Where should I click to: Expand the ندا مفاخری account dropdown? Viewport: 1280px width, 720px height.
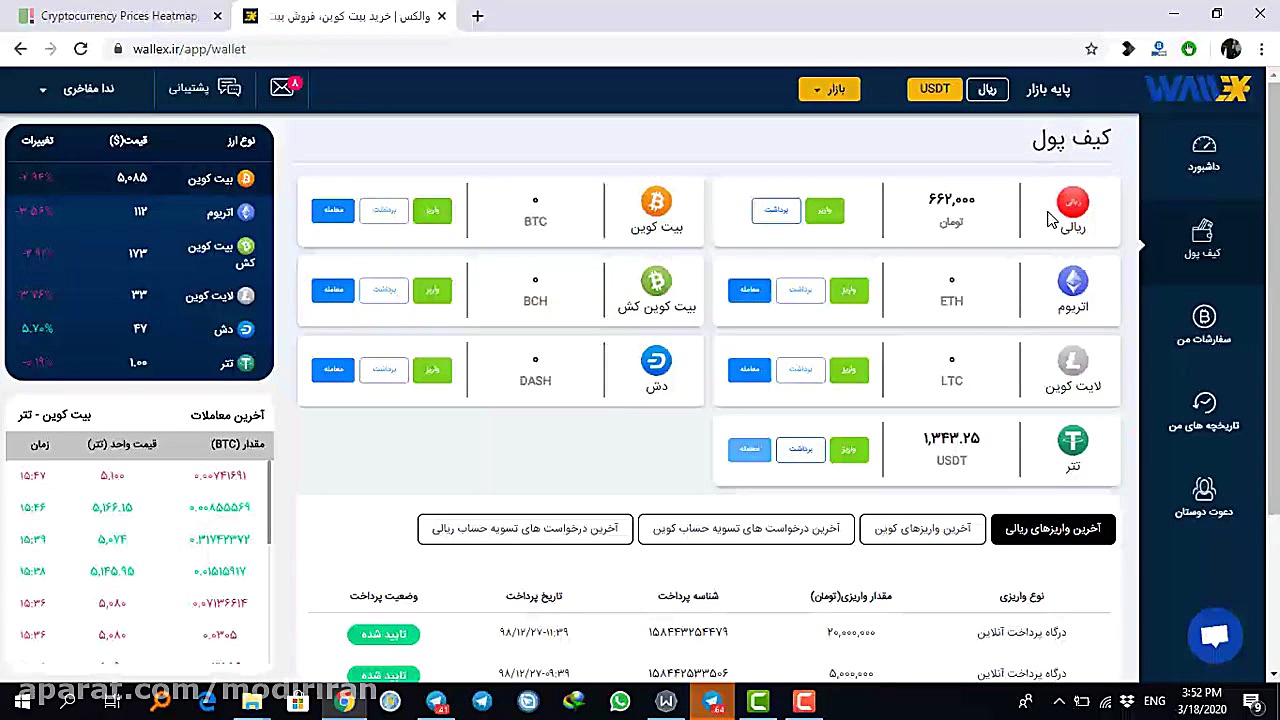(75, 88)
